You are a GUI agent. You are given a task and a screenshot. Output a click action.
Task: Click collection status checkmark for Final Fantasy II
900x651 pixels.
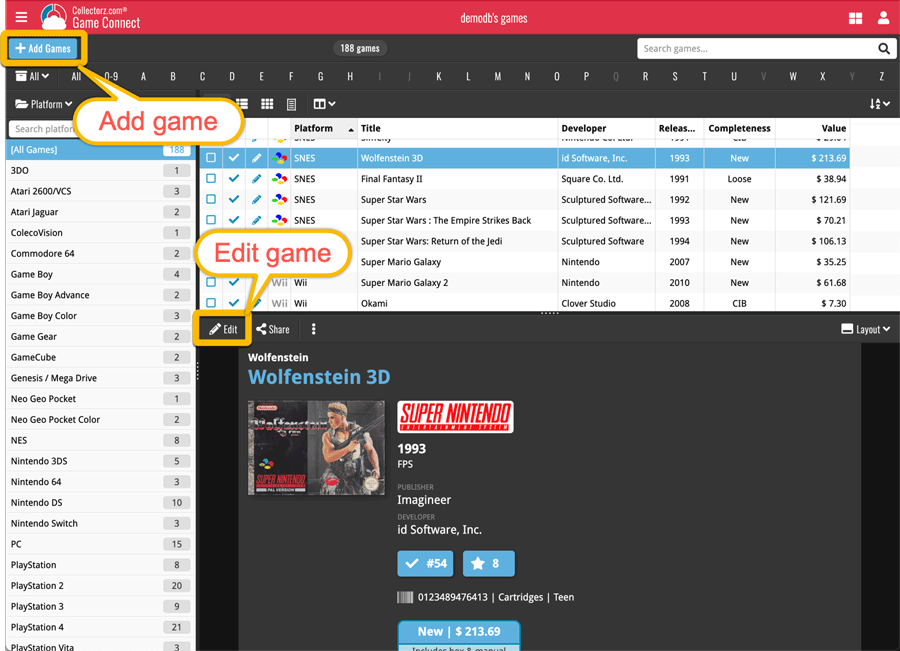[234, 179]
